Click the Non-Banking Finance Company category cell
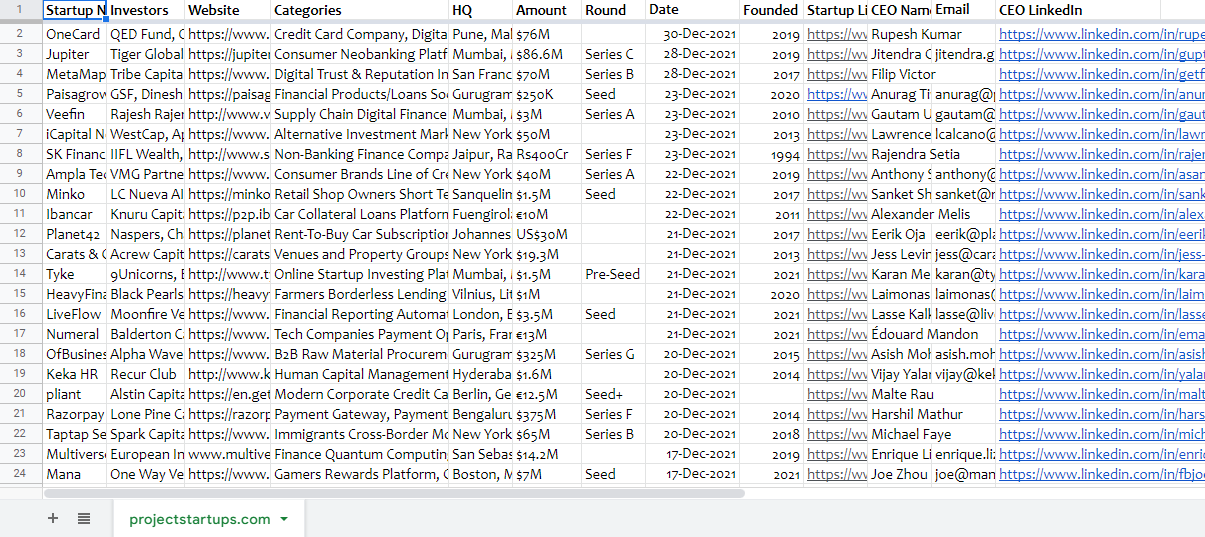The width and height of the screenshot is (1205, 537). click(360, 154)
